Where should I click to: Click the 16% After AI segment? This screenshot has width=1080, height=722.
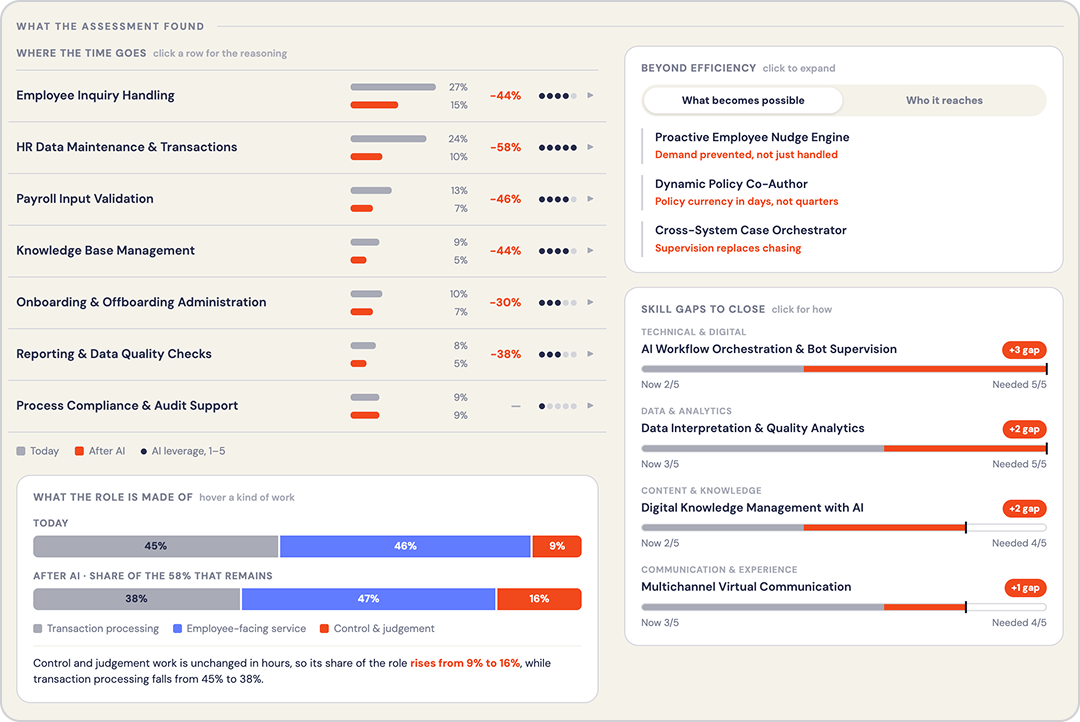coord(539,599)
